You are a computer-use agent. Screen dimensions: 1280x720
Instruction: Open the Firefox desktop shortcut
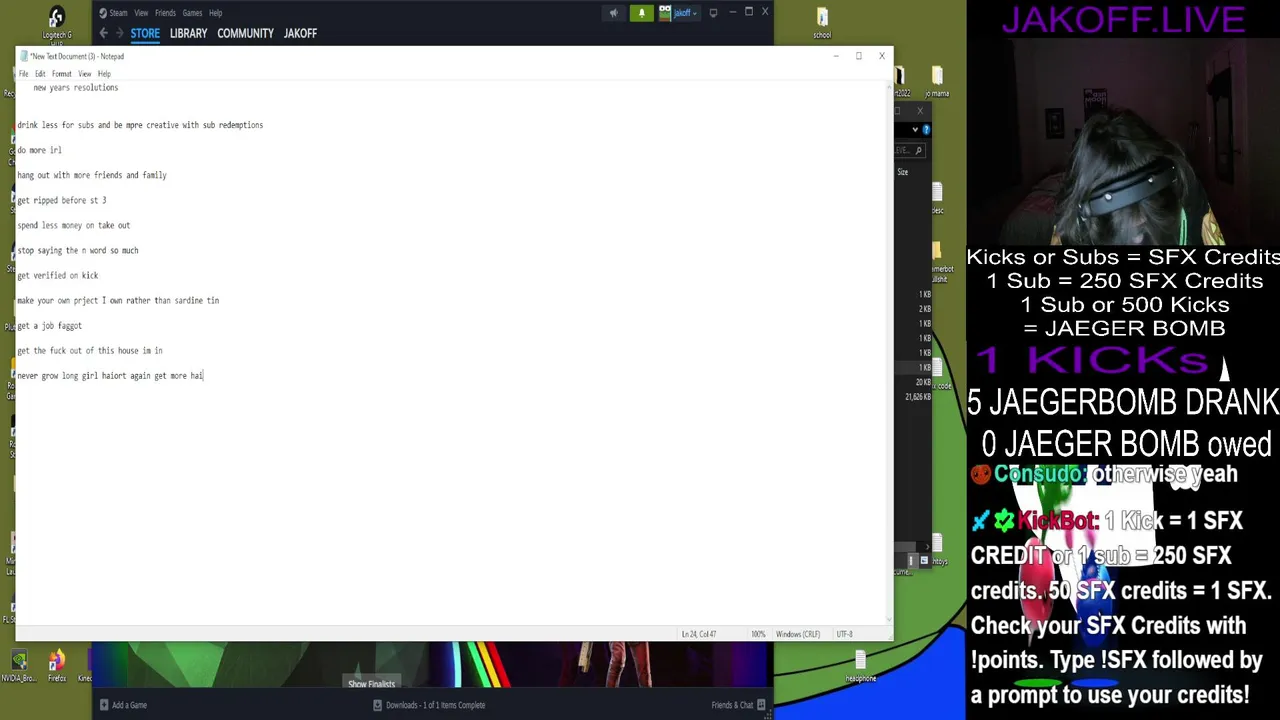point(57,666)
